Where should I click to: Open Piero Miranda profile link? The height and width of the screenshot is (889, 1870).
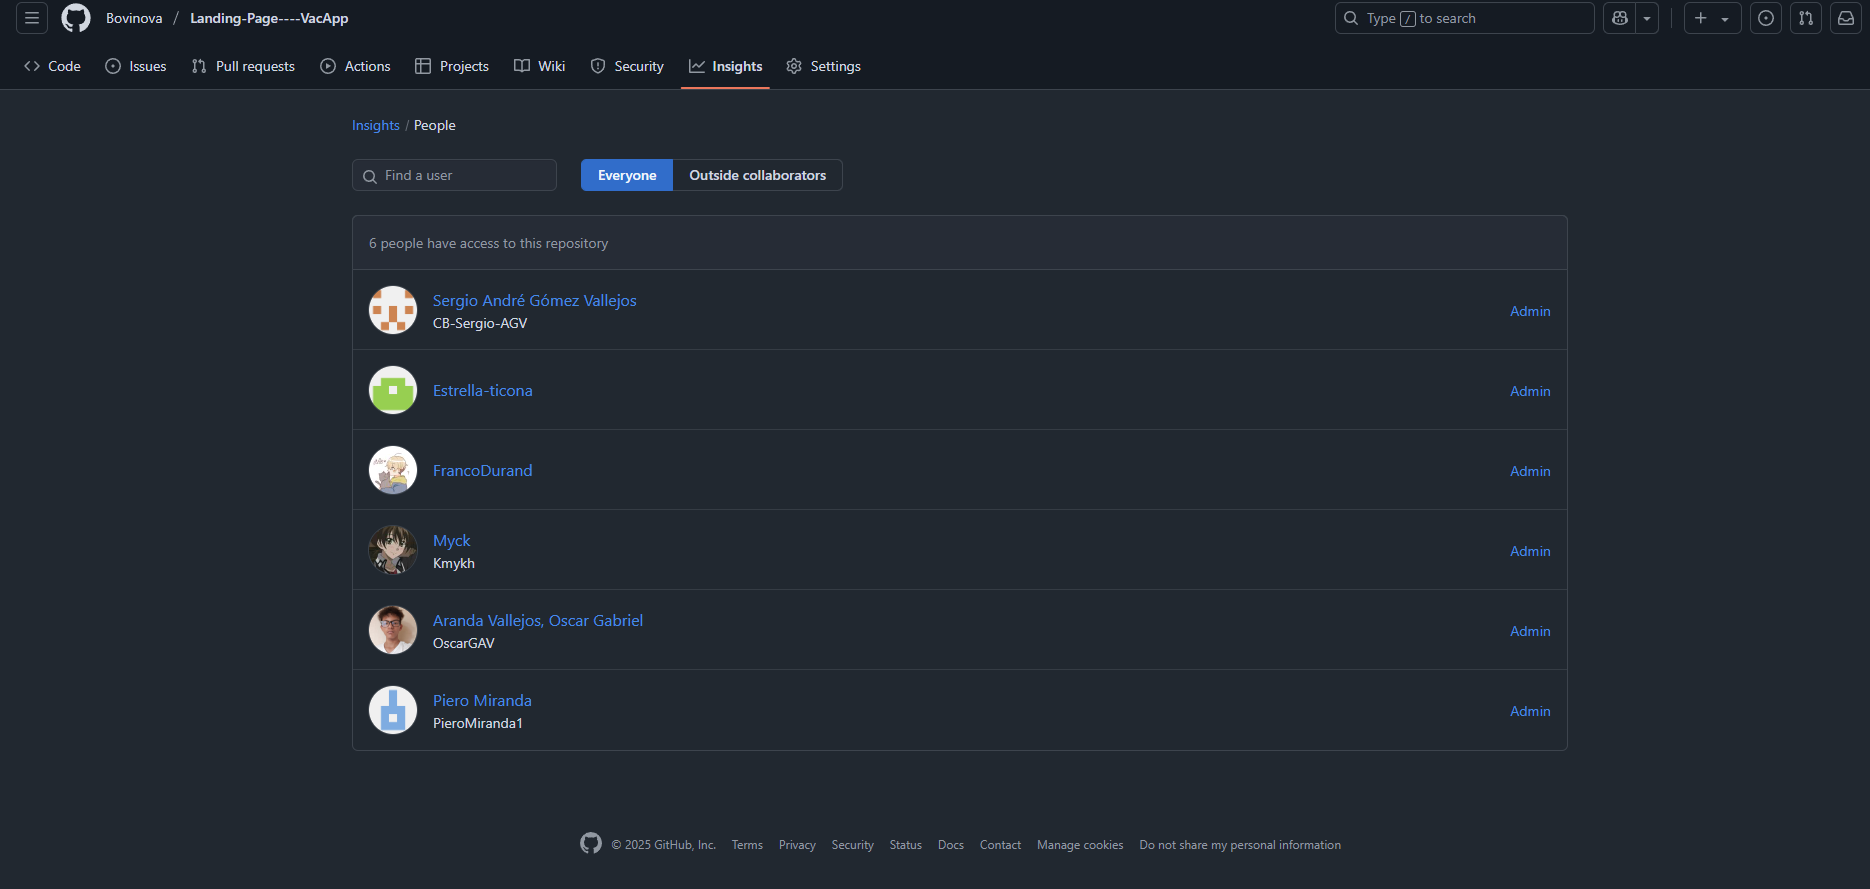[482, 700]
